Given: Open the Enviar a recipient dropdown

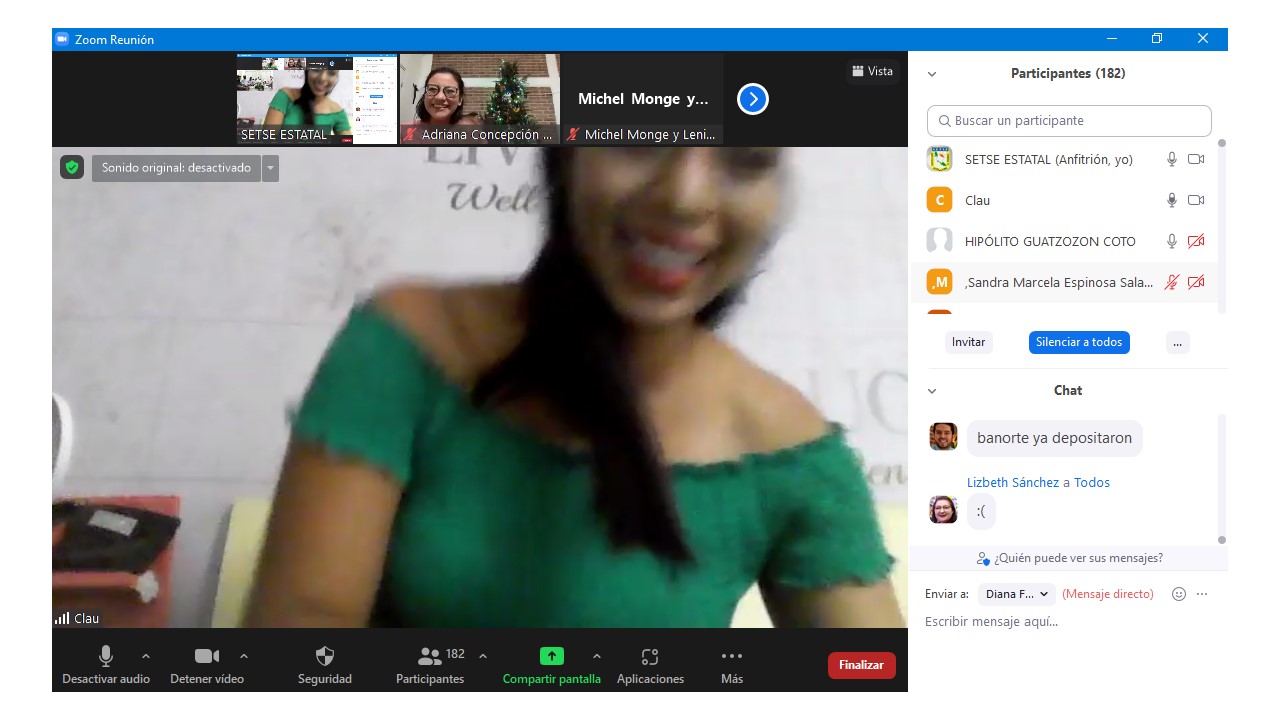Looking at the screenshot, I should click(1016, 594).
